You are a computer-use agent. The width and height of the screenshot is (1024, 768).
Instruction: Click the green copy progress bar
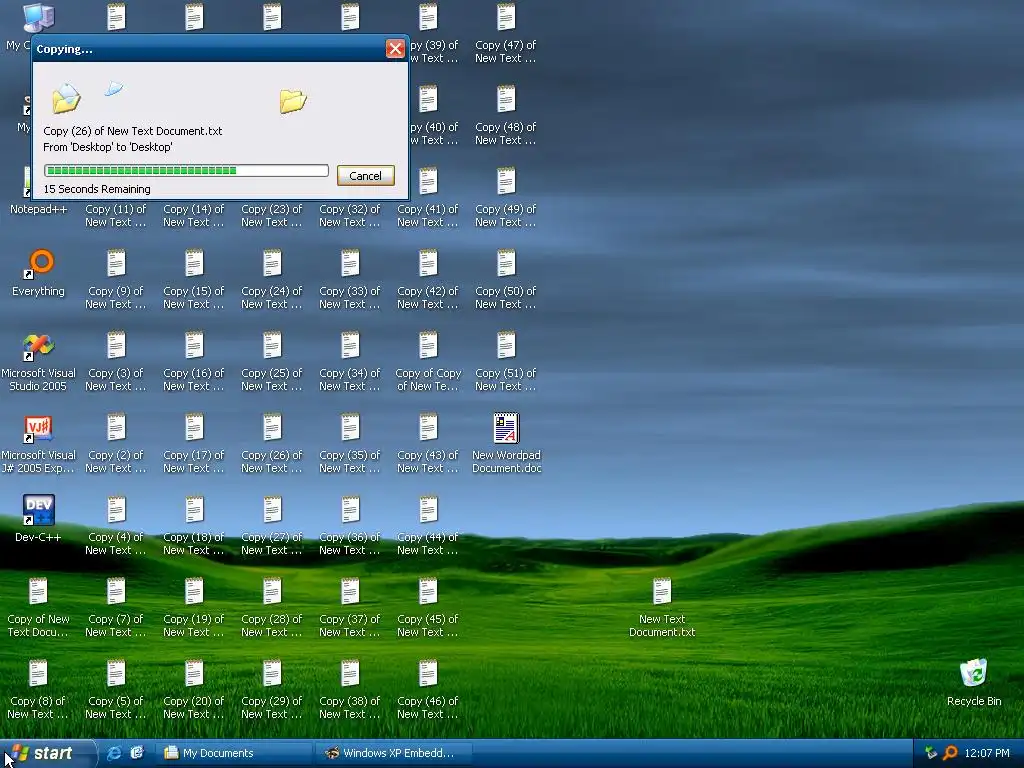[186, 170]
